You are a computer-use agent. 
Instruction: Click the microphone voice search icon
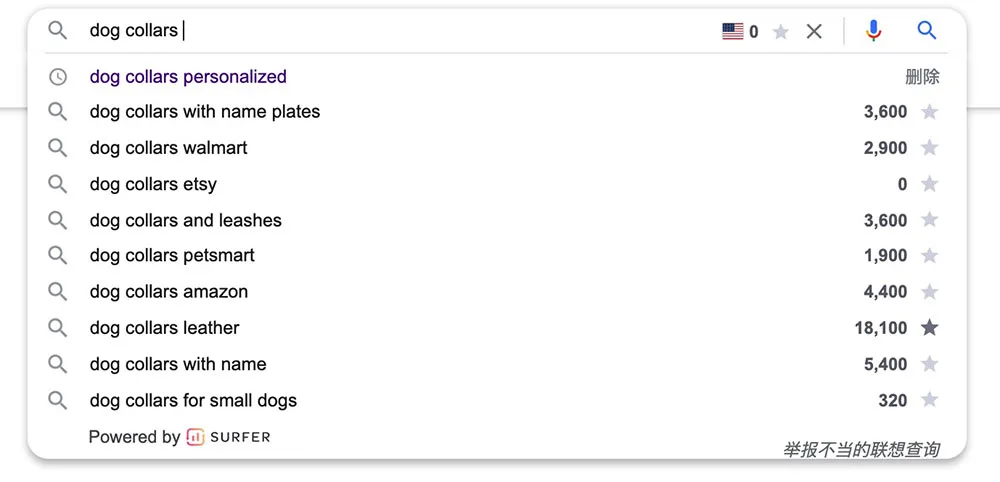click(x=873, y=31)
